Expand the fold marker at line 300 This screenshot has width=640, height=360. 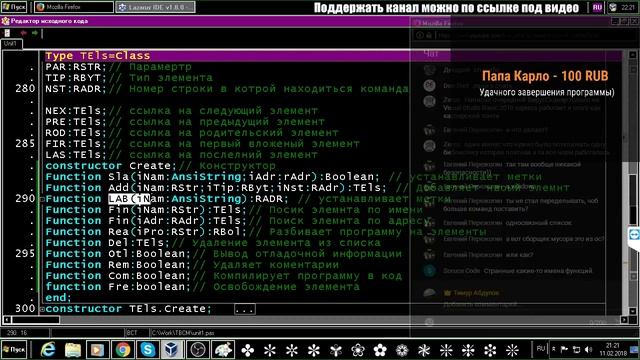tap(42, 309)
